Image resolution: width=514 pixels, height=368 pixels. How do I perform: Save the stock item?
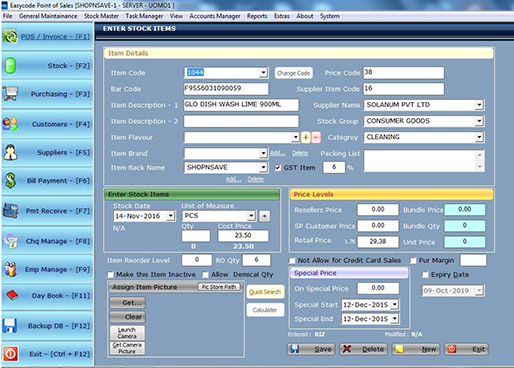[x=311, y=349]
